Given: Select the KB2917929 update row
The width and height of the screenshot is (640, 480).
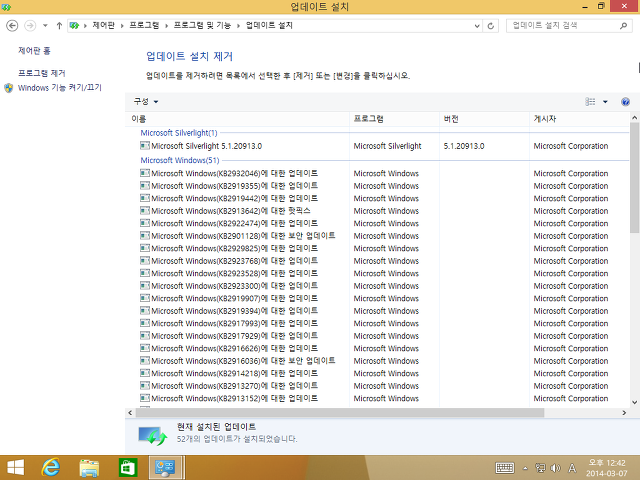Looking at the screenshot, I should (x=377, y=336).
